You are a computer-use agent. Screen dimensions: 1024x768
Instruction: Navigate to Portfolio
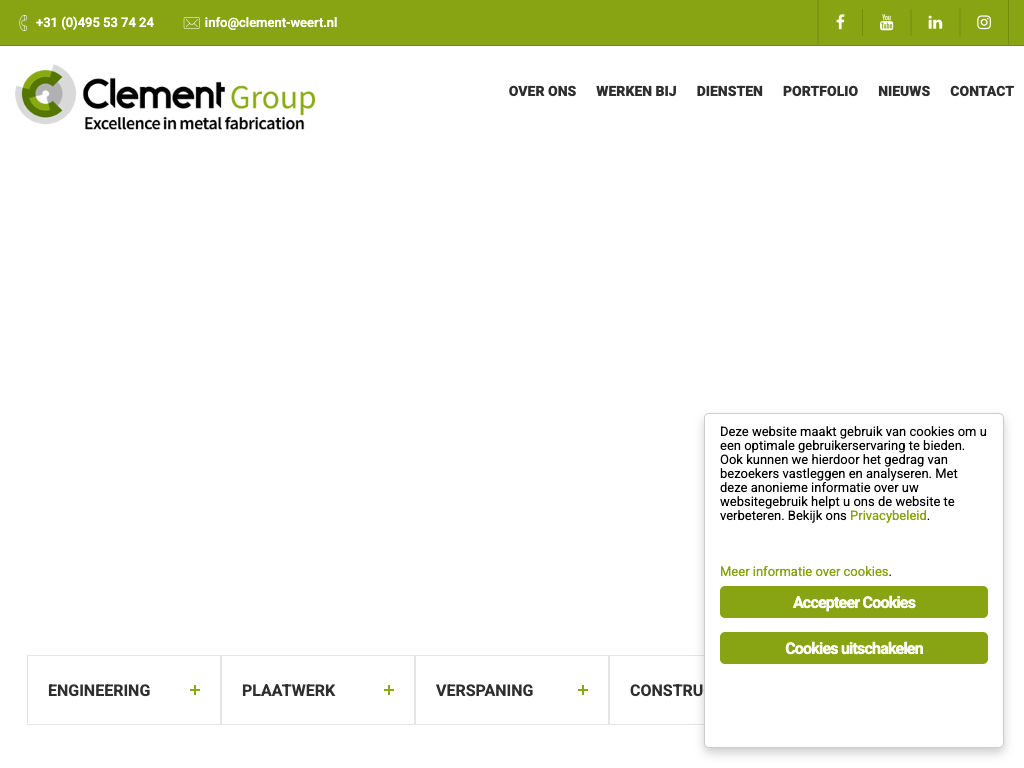point(820,91)
